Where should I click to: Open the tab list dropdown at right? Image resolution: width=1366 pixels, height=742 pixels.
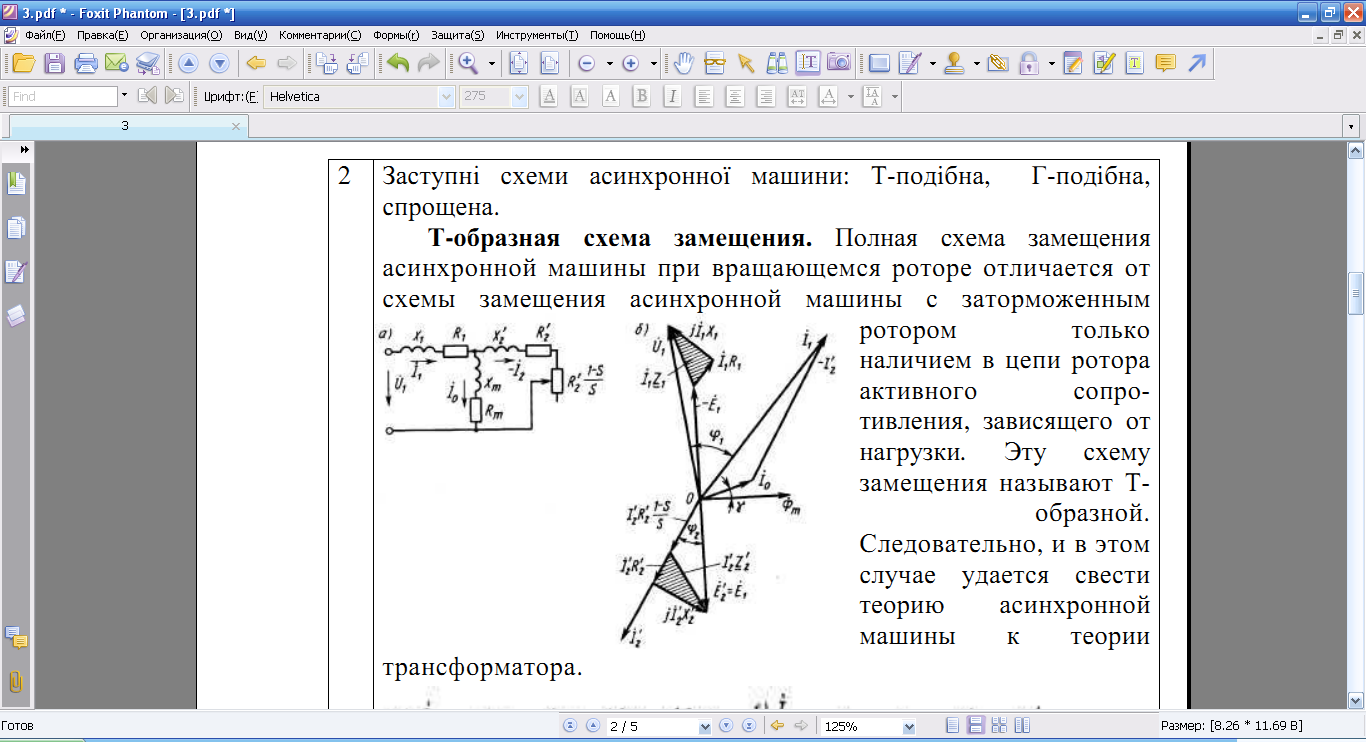coord(1352,128)
